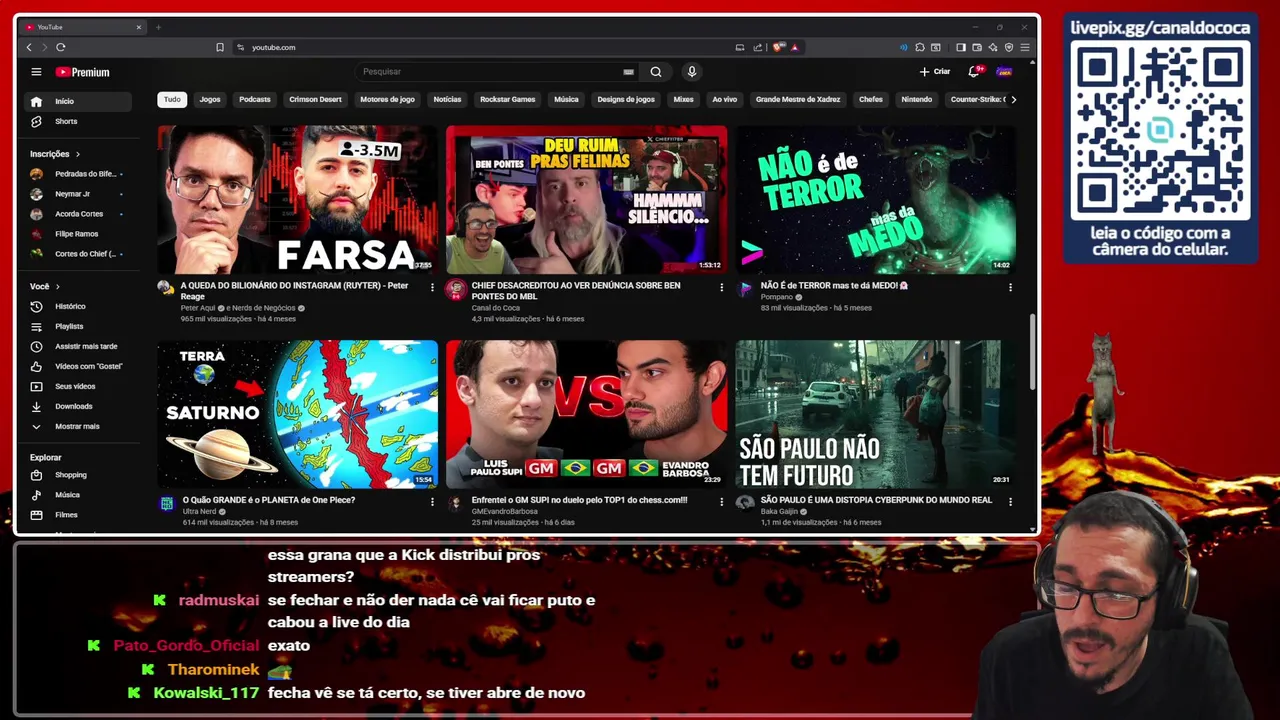Select the Crimson Desert filter chip
The image size is (1280, 720).
315,99
